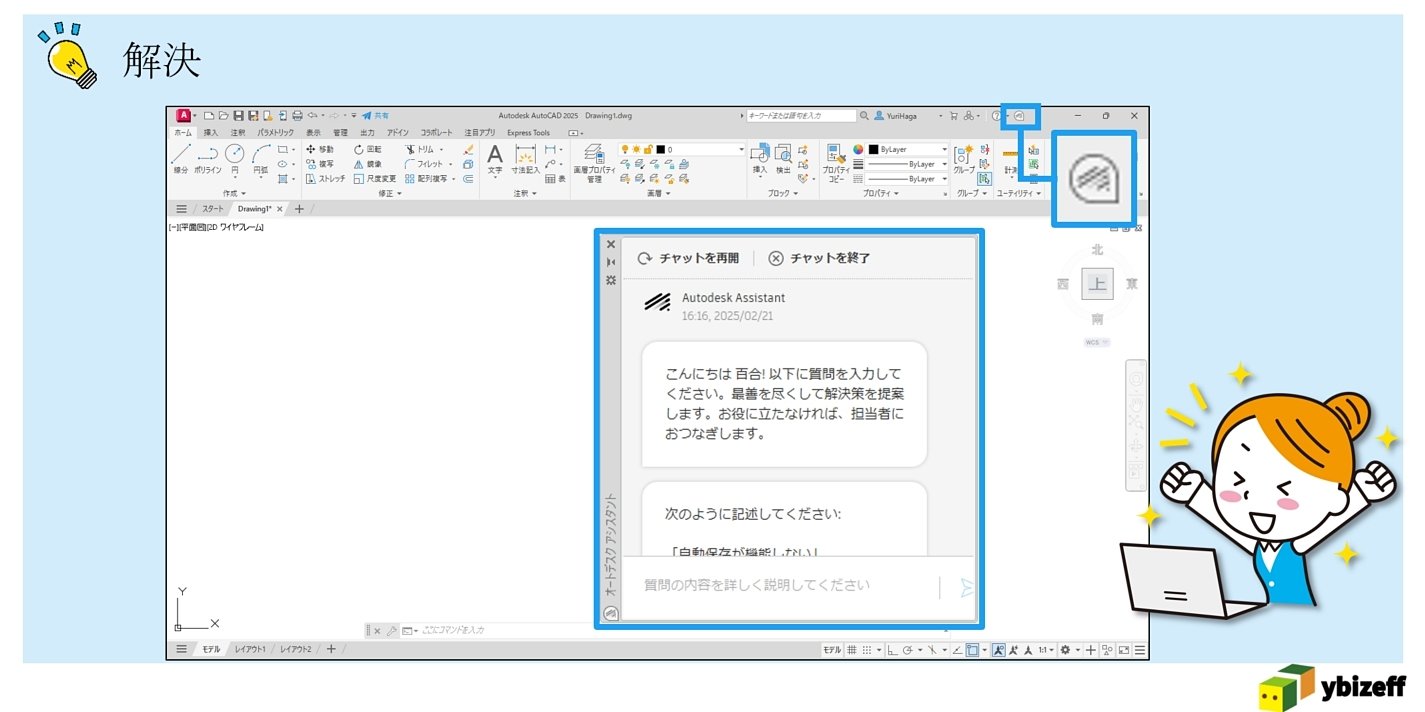
Task: Open the Autodesk Assistant icon in title bar
Action: 1019,116
